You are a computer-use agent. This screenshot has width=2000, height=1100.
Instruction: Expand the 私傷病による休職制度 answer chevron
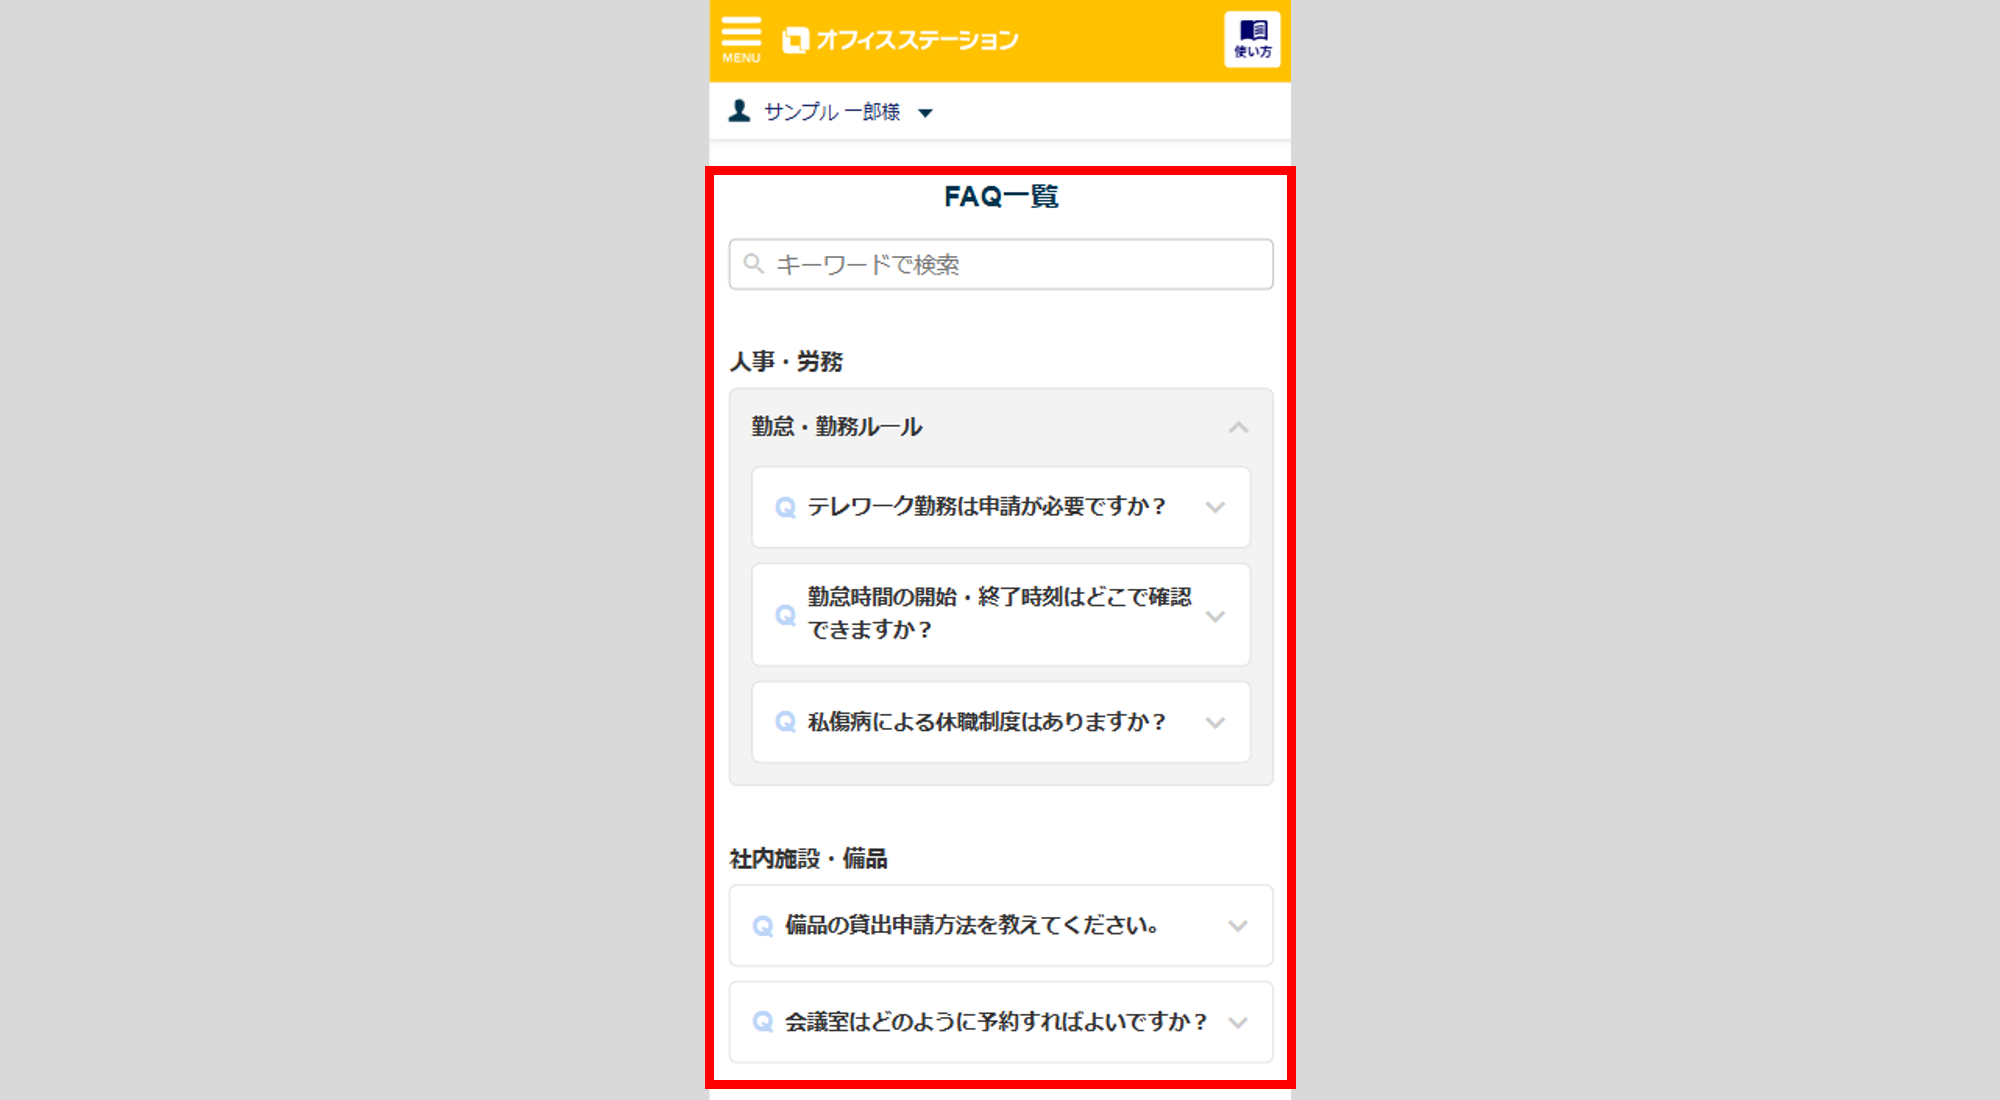pyautogui.click(x=1215, y=723)
